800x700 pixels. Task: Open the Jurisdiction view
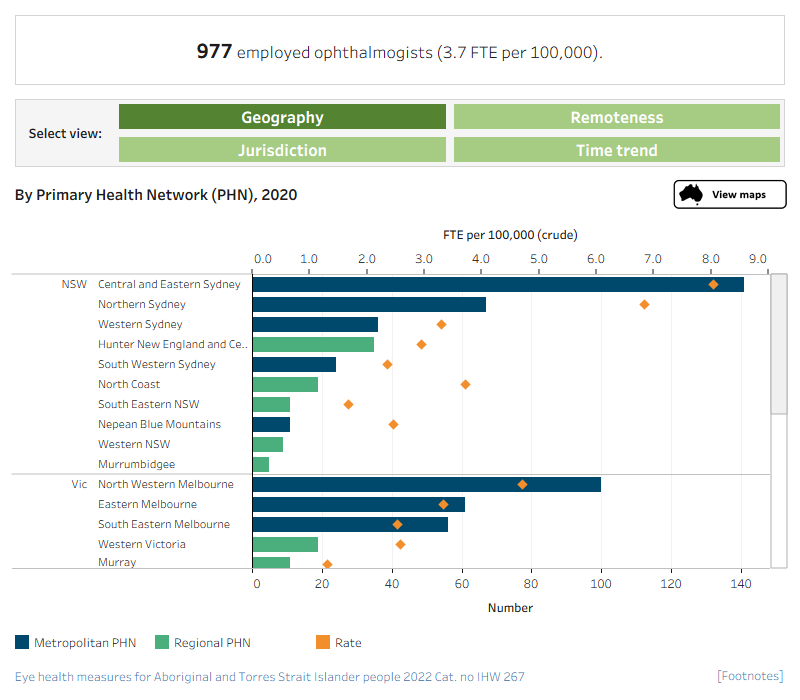pyautogui.click(x=282, y=149)
